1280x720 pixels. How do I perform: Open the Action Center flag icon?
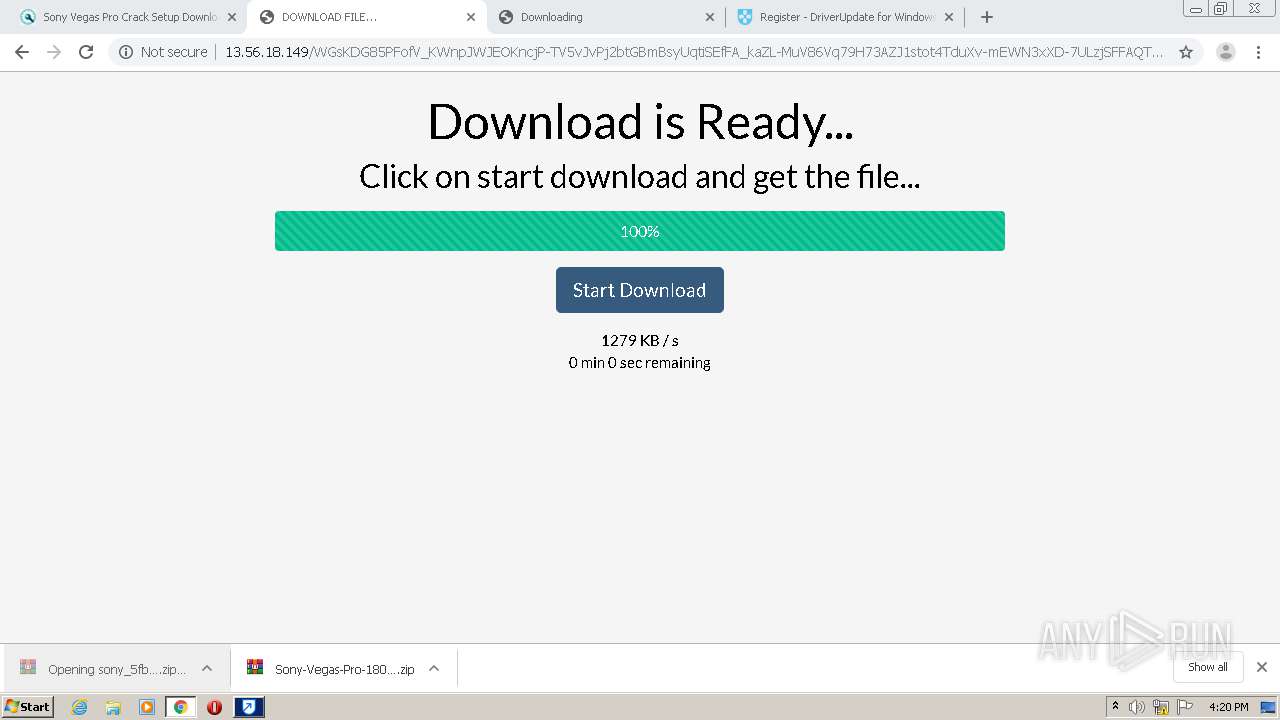[1185, 707]
